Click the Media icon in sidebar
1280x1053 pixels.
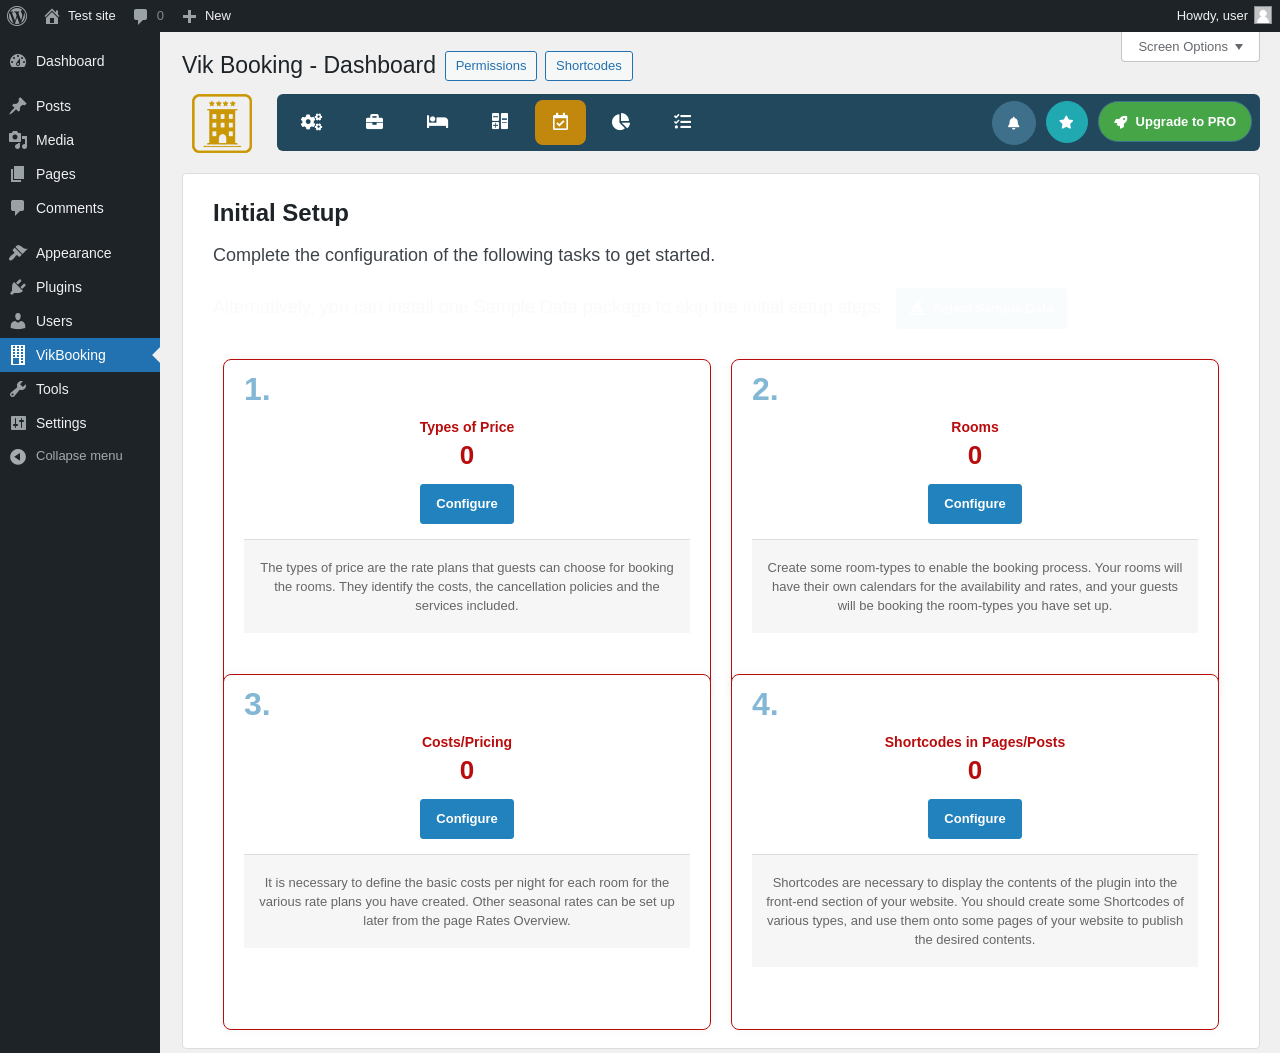point(18,140)
